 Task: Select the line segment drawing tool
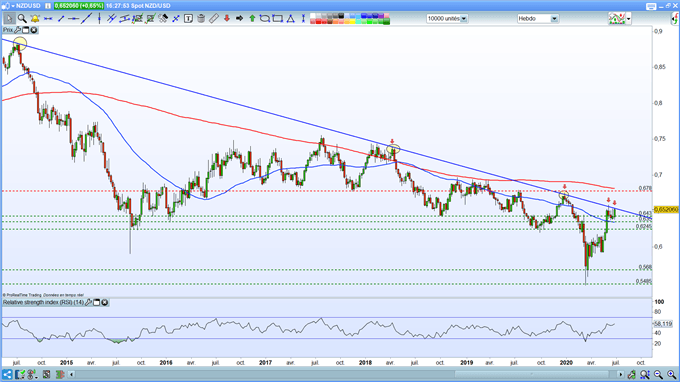click(x=61, y=19)
